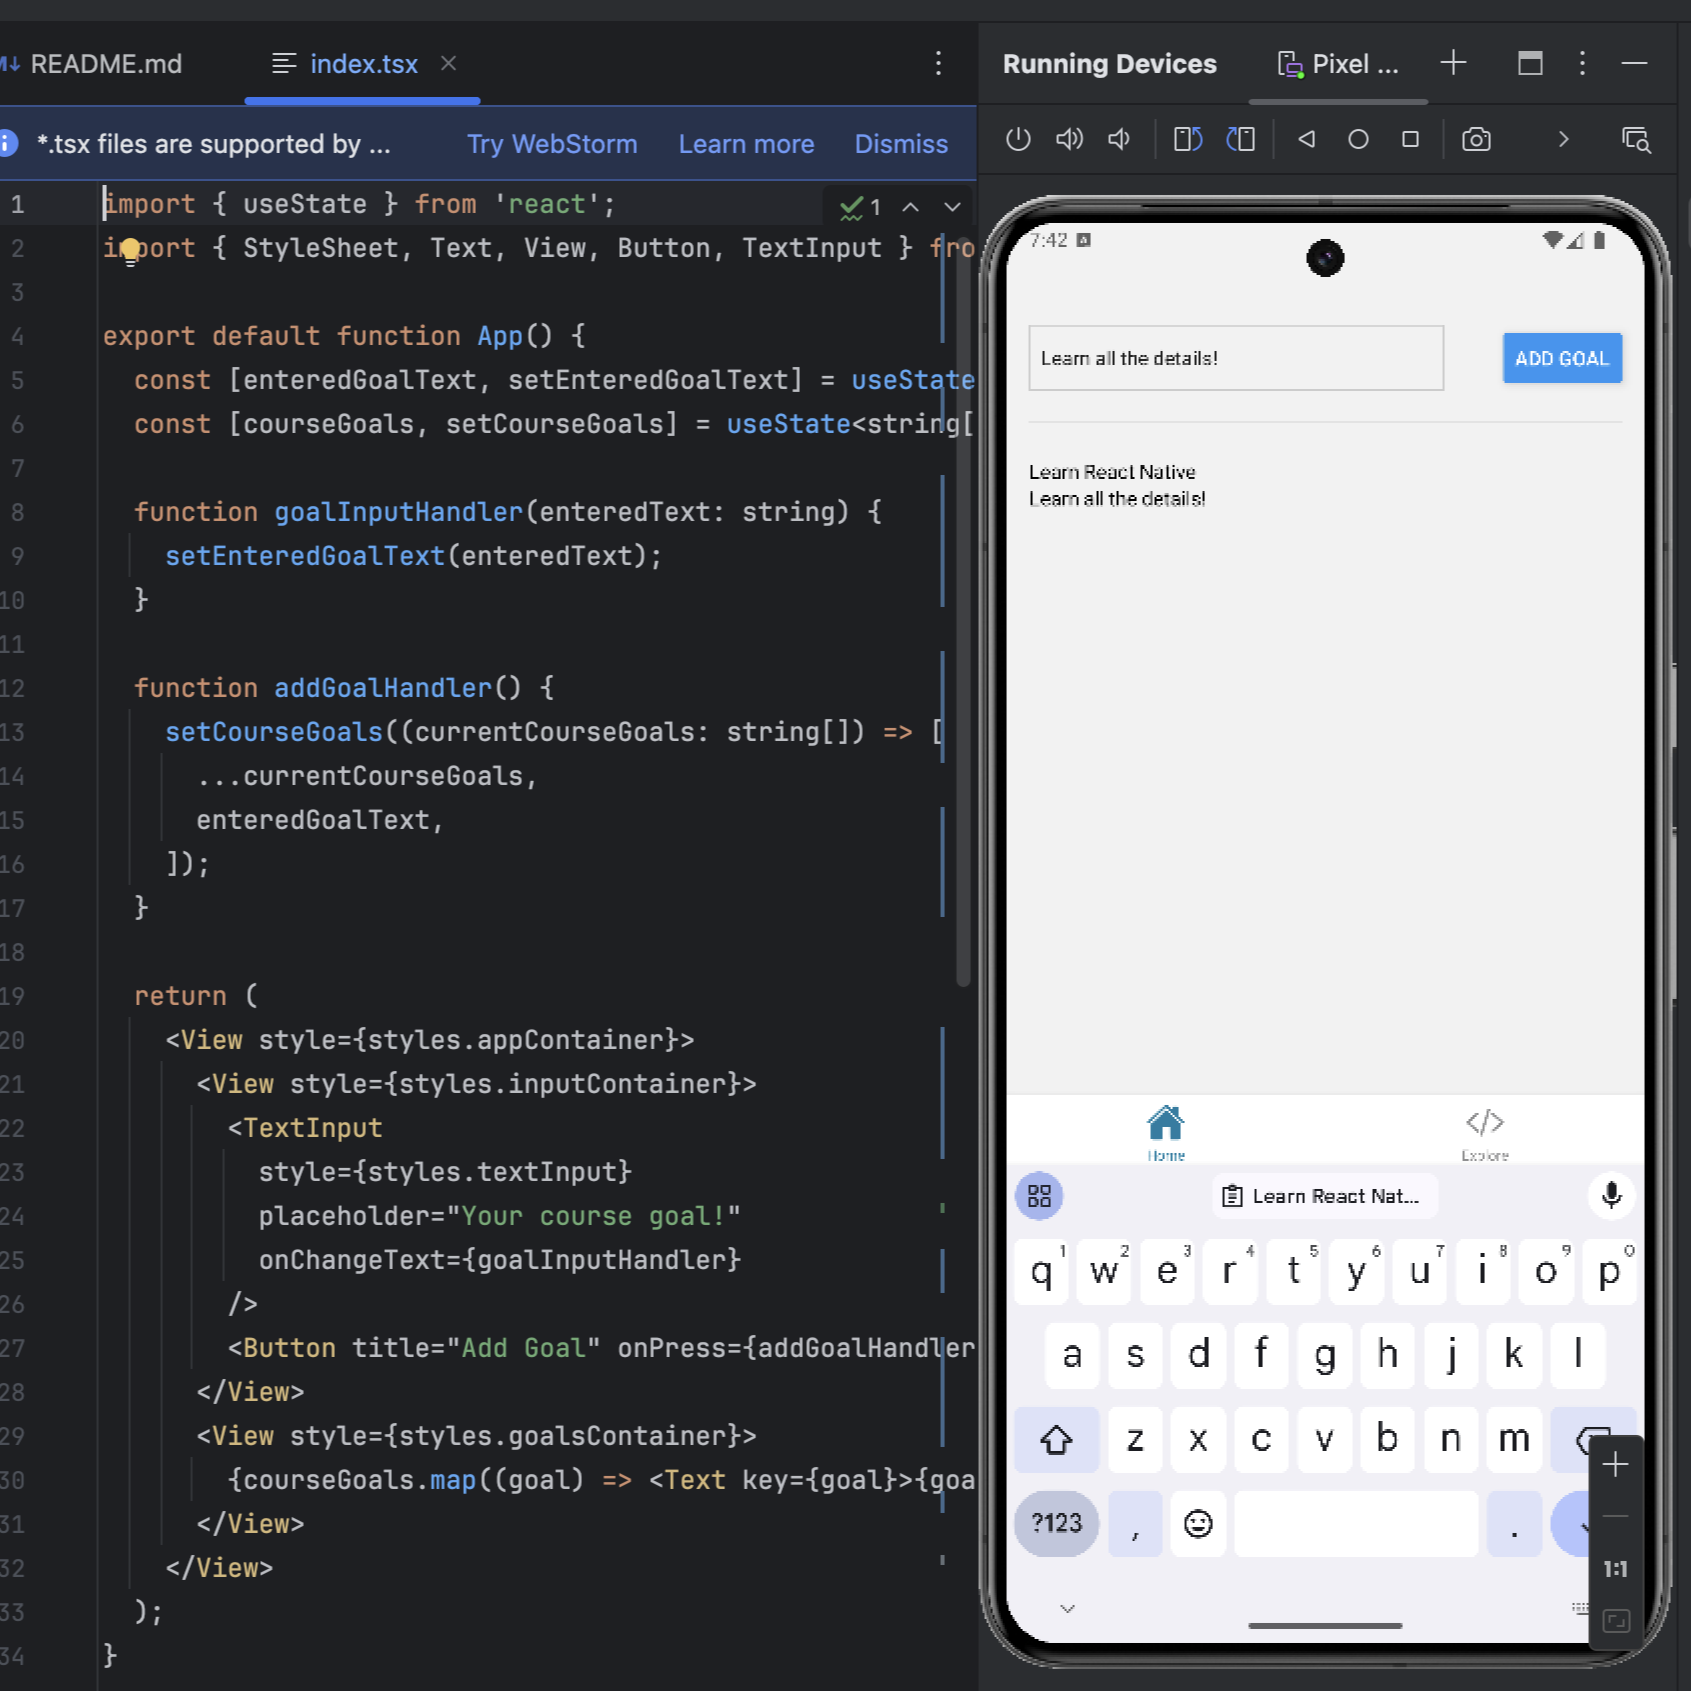Tap the shift key on keyboard
This screenshot has height=1691, width=1691.
1056,1440
